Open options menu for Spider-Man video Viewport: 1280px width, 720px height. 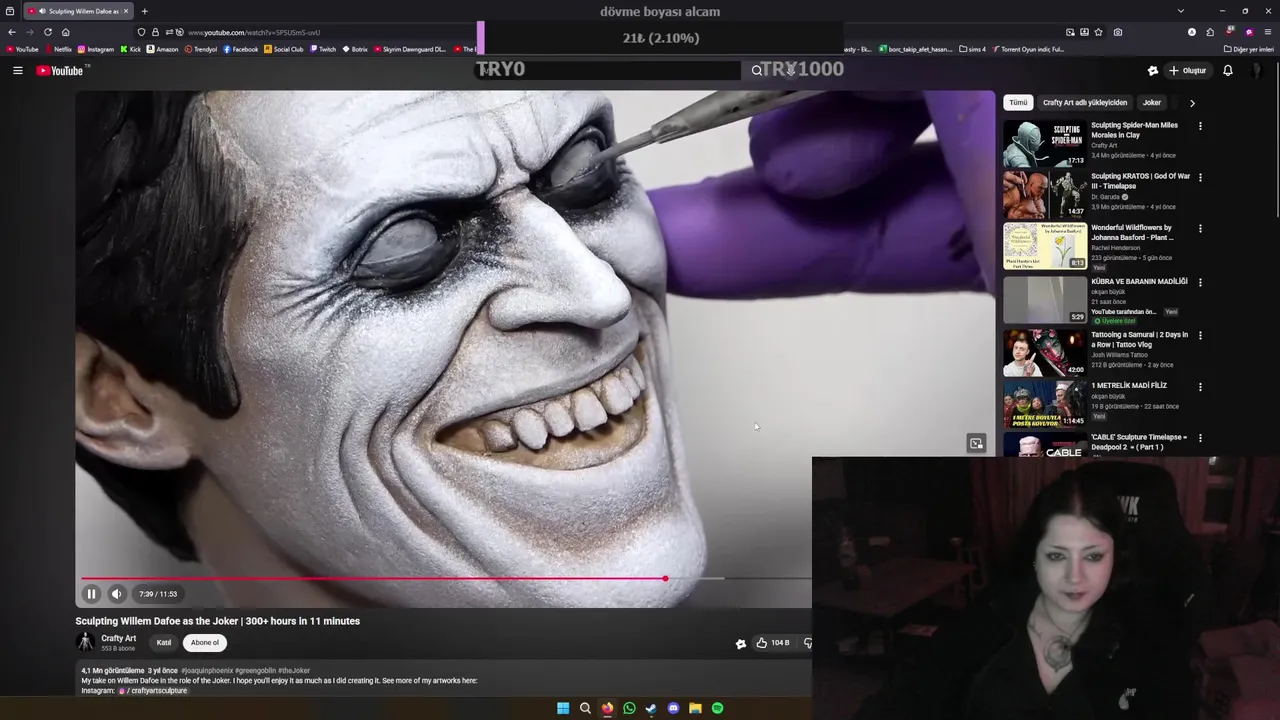point(1200,126)
